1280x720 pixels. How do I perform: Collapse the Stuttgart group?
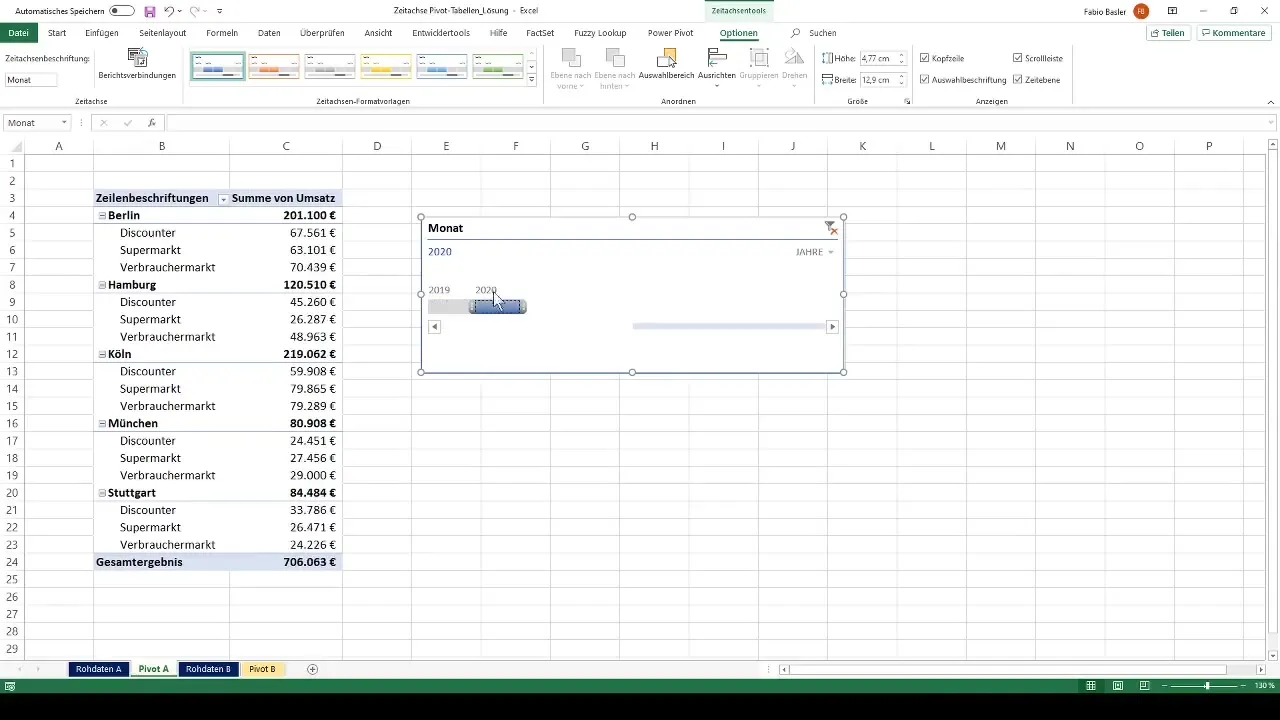pyautogui.click(x=102, y=493)
